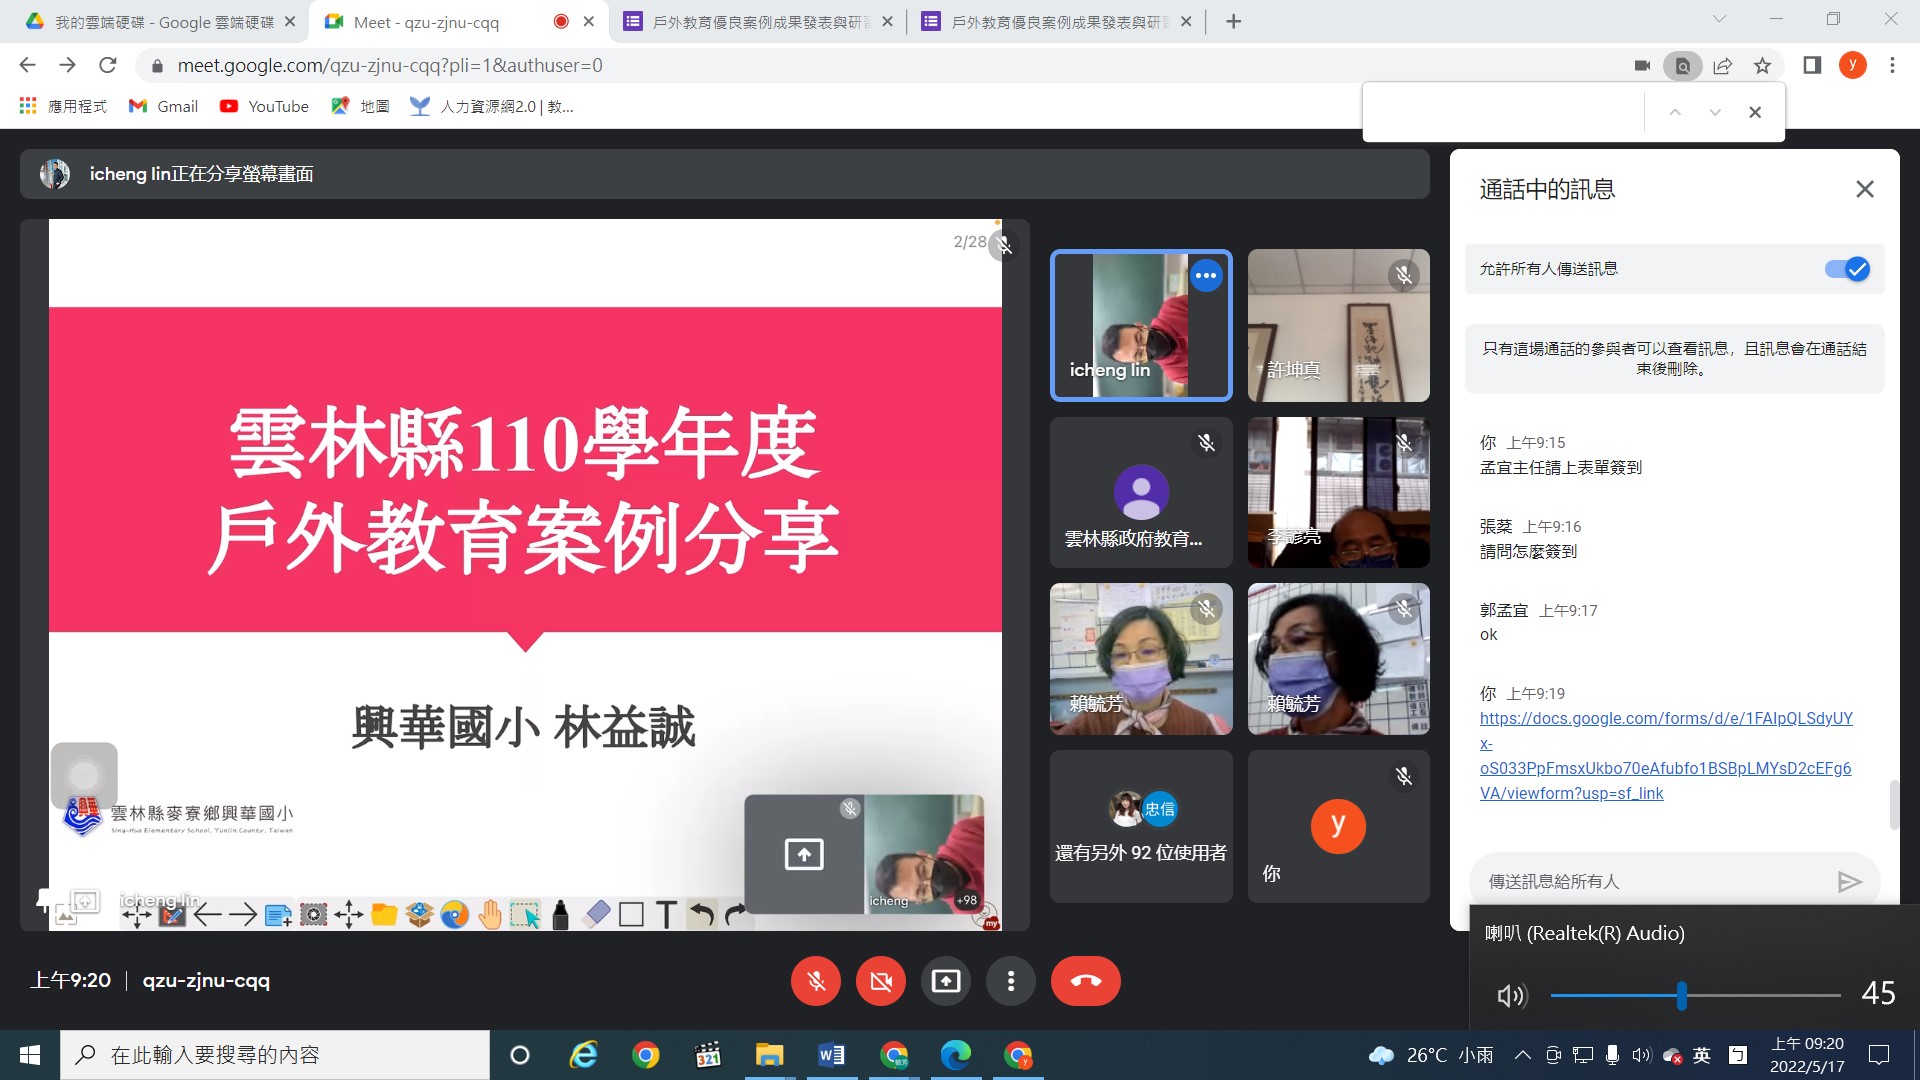Click the black marker pen in the shared slide toolbar
Viewport: 1920px width, 1080px height.
click(x=560, y=914)
